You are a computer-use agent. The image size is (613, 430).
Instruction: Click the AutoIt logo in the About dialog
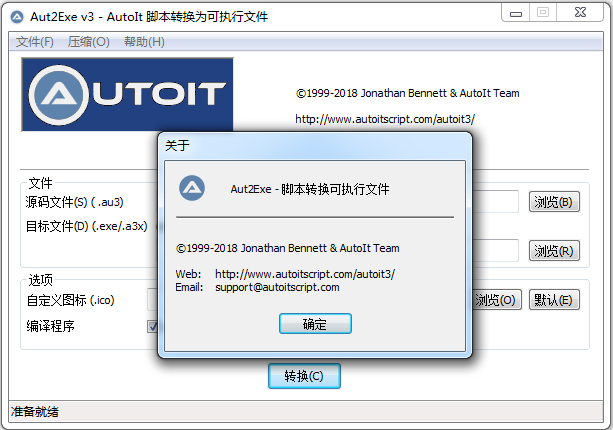pyautogui.click(x=192, y=188)
